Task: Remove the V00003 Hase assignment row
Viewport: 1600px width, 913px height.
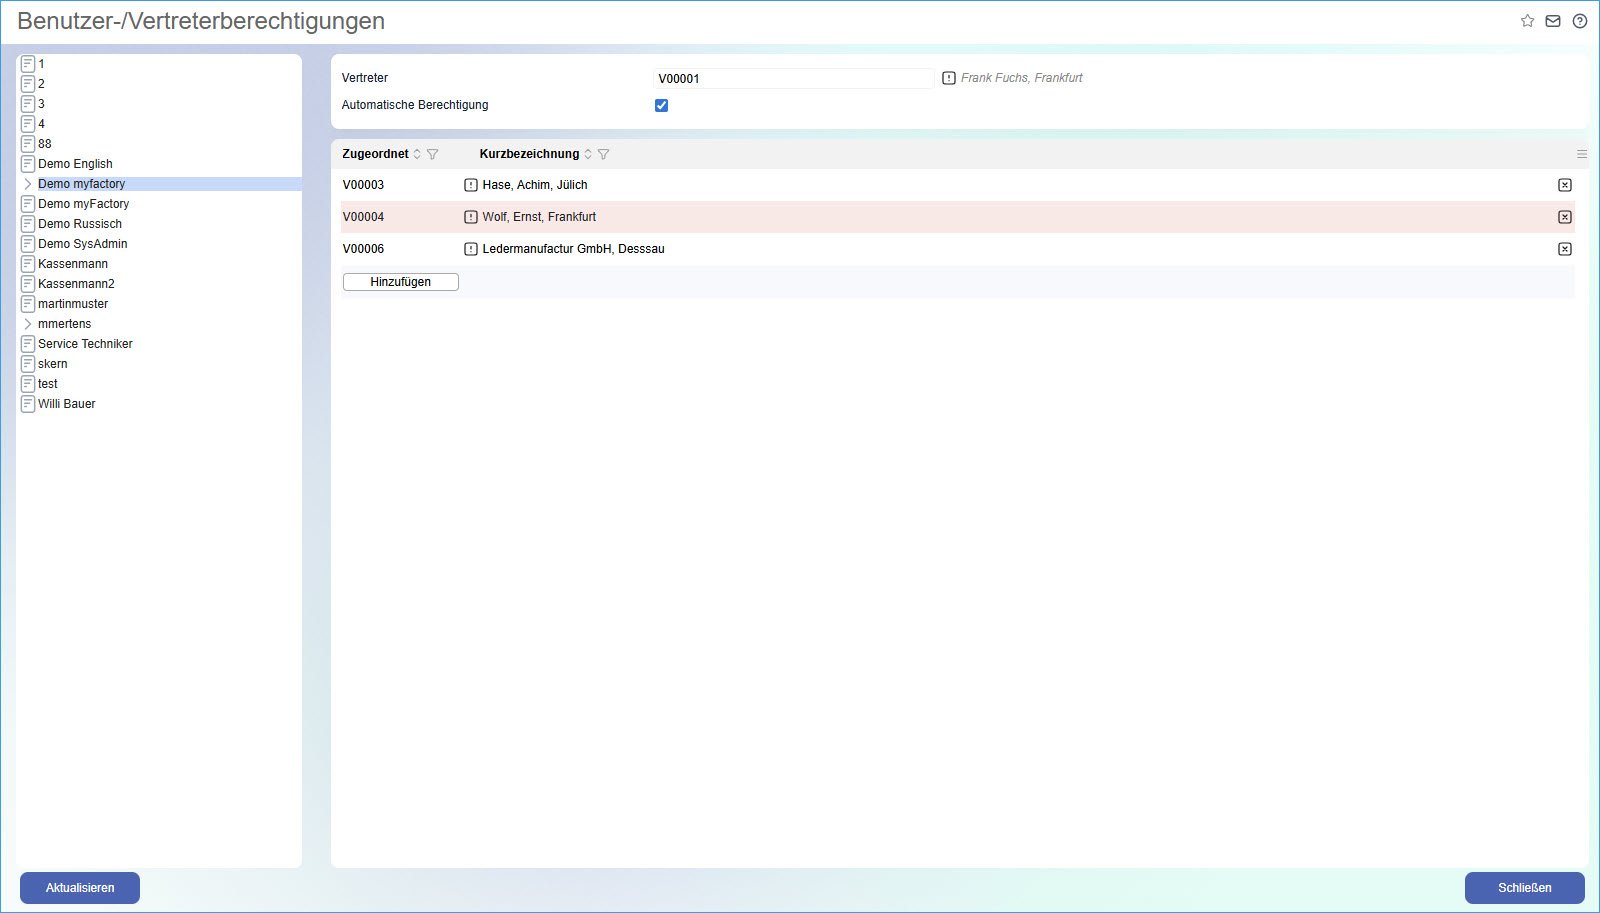Action: (x=1565, y=185)
